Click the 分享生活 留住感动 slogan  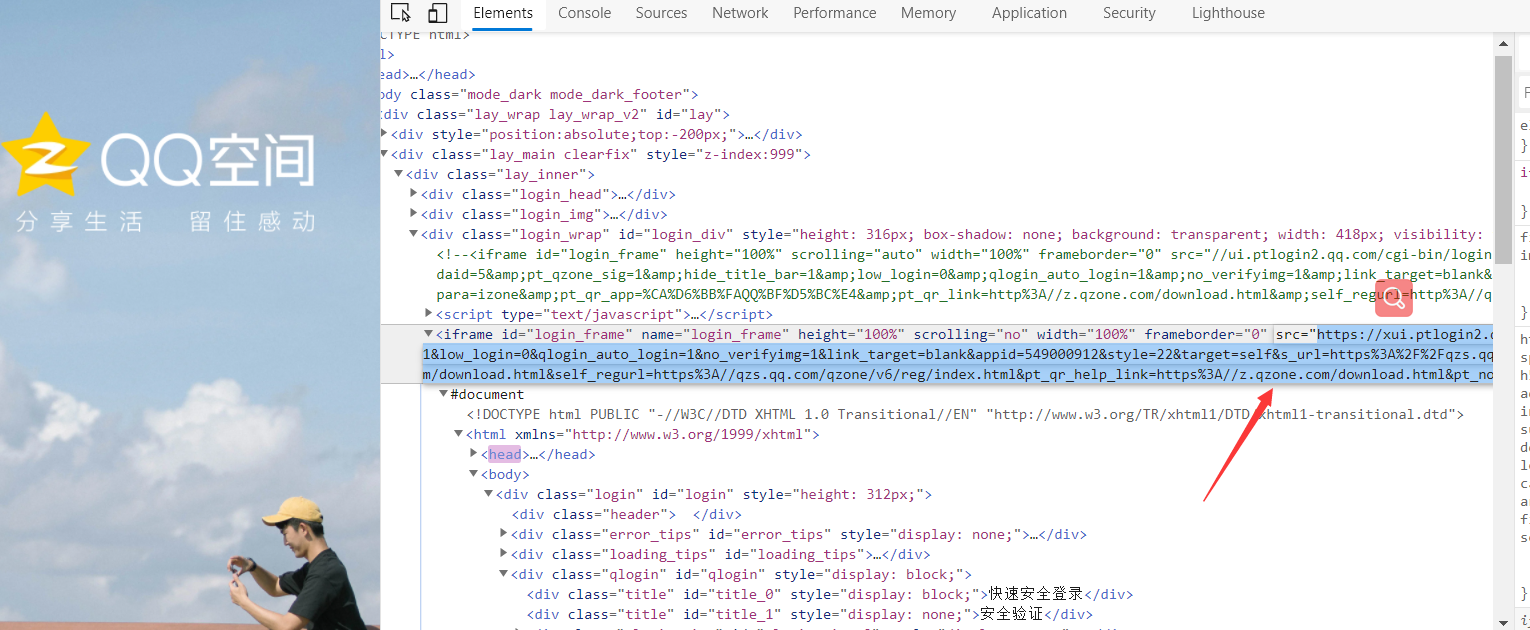click(166, 221)
